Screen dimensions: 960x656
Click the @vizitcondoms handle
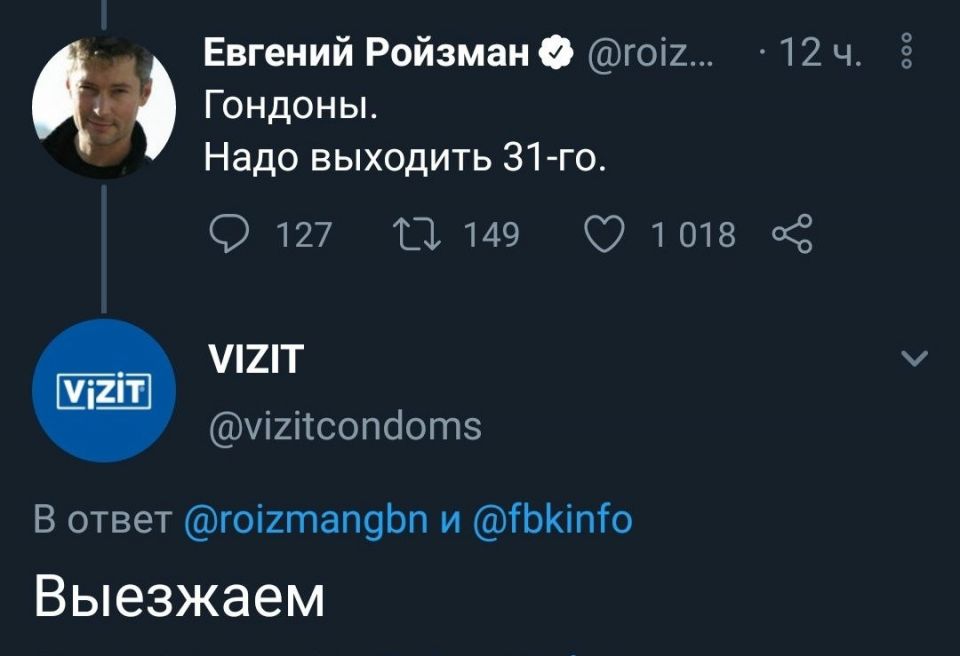click(345, 427)
